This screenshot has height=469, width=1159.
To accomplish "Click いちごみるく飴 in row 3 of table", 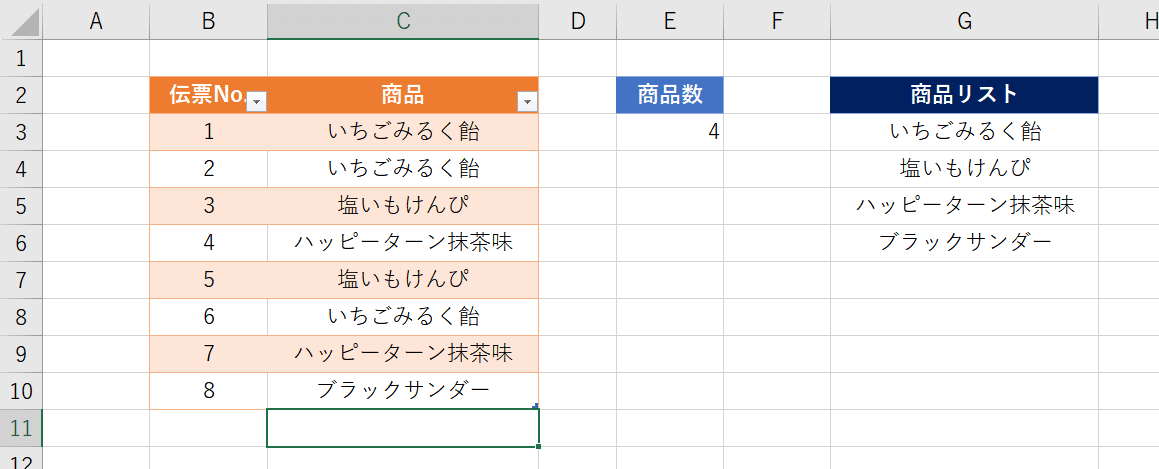I will point(403,132).
